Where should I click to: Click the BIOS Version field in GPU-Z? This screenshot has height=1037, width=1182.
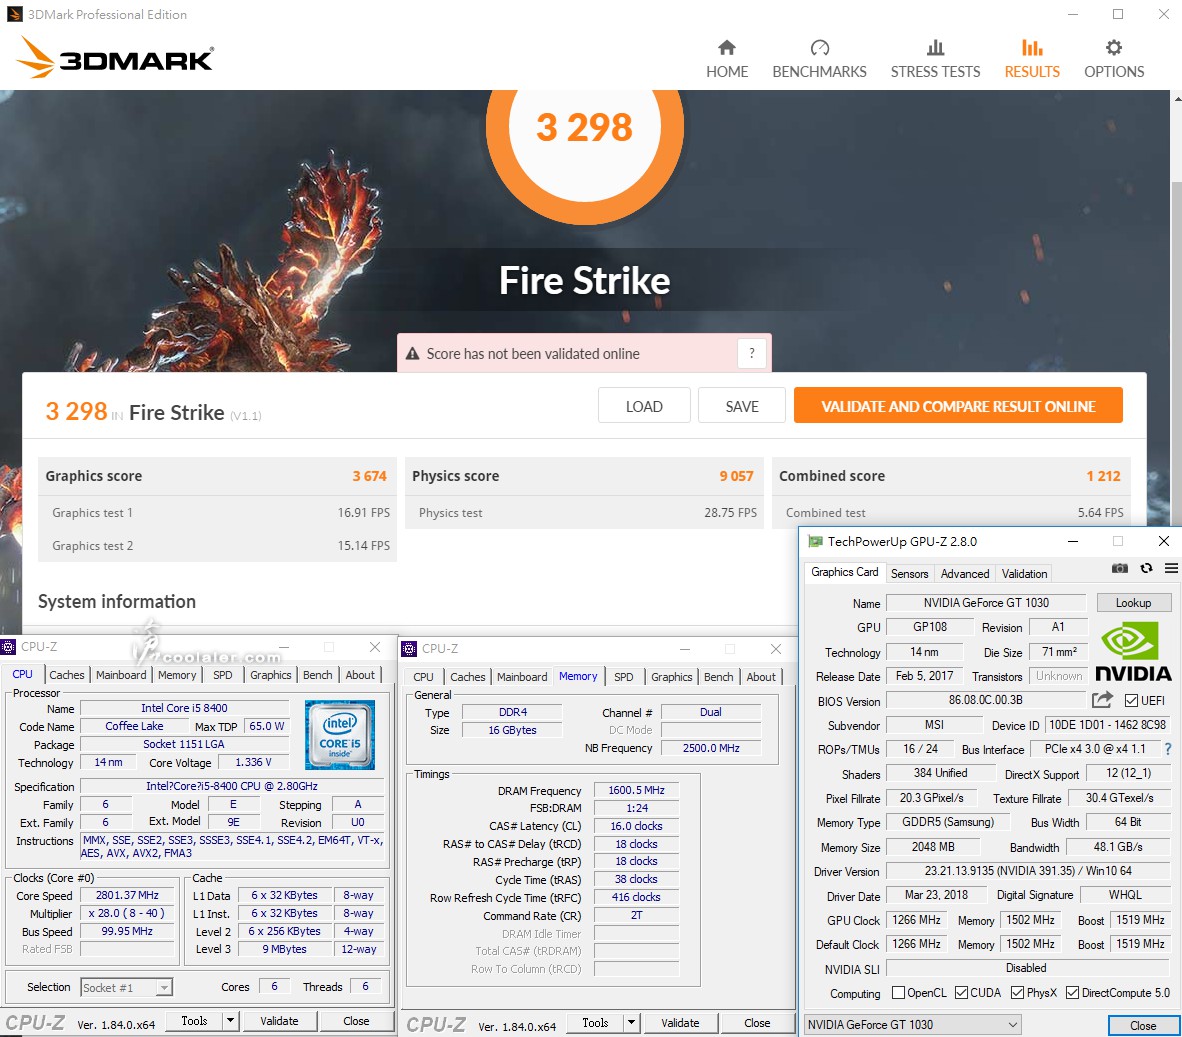986,700
